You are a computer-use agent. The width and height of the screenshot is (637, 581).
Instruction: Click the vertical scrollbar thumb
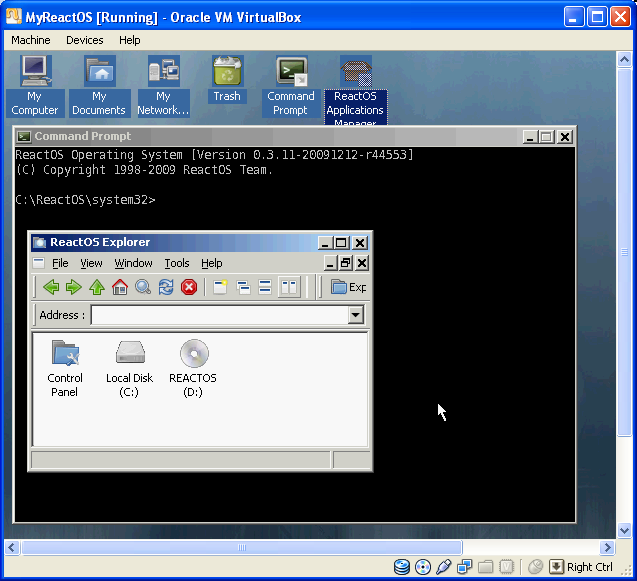624,253
